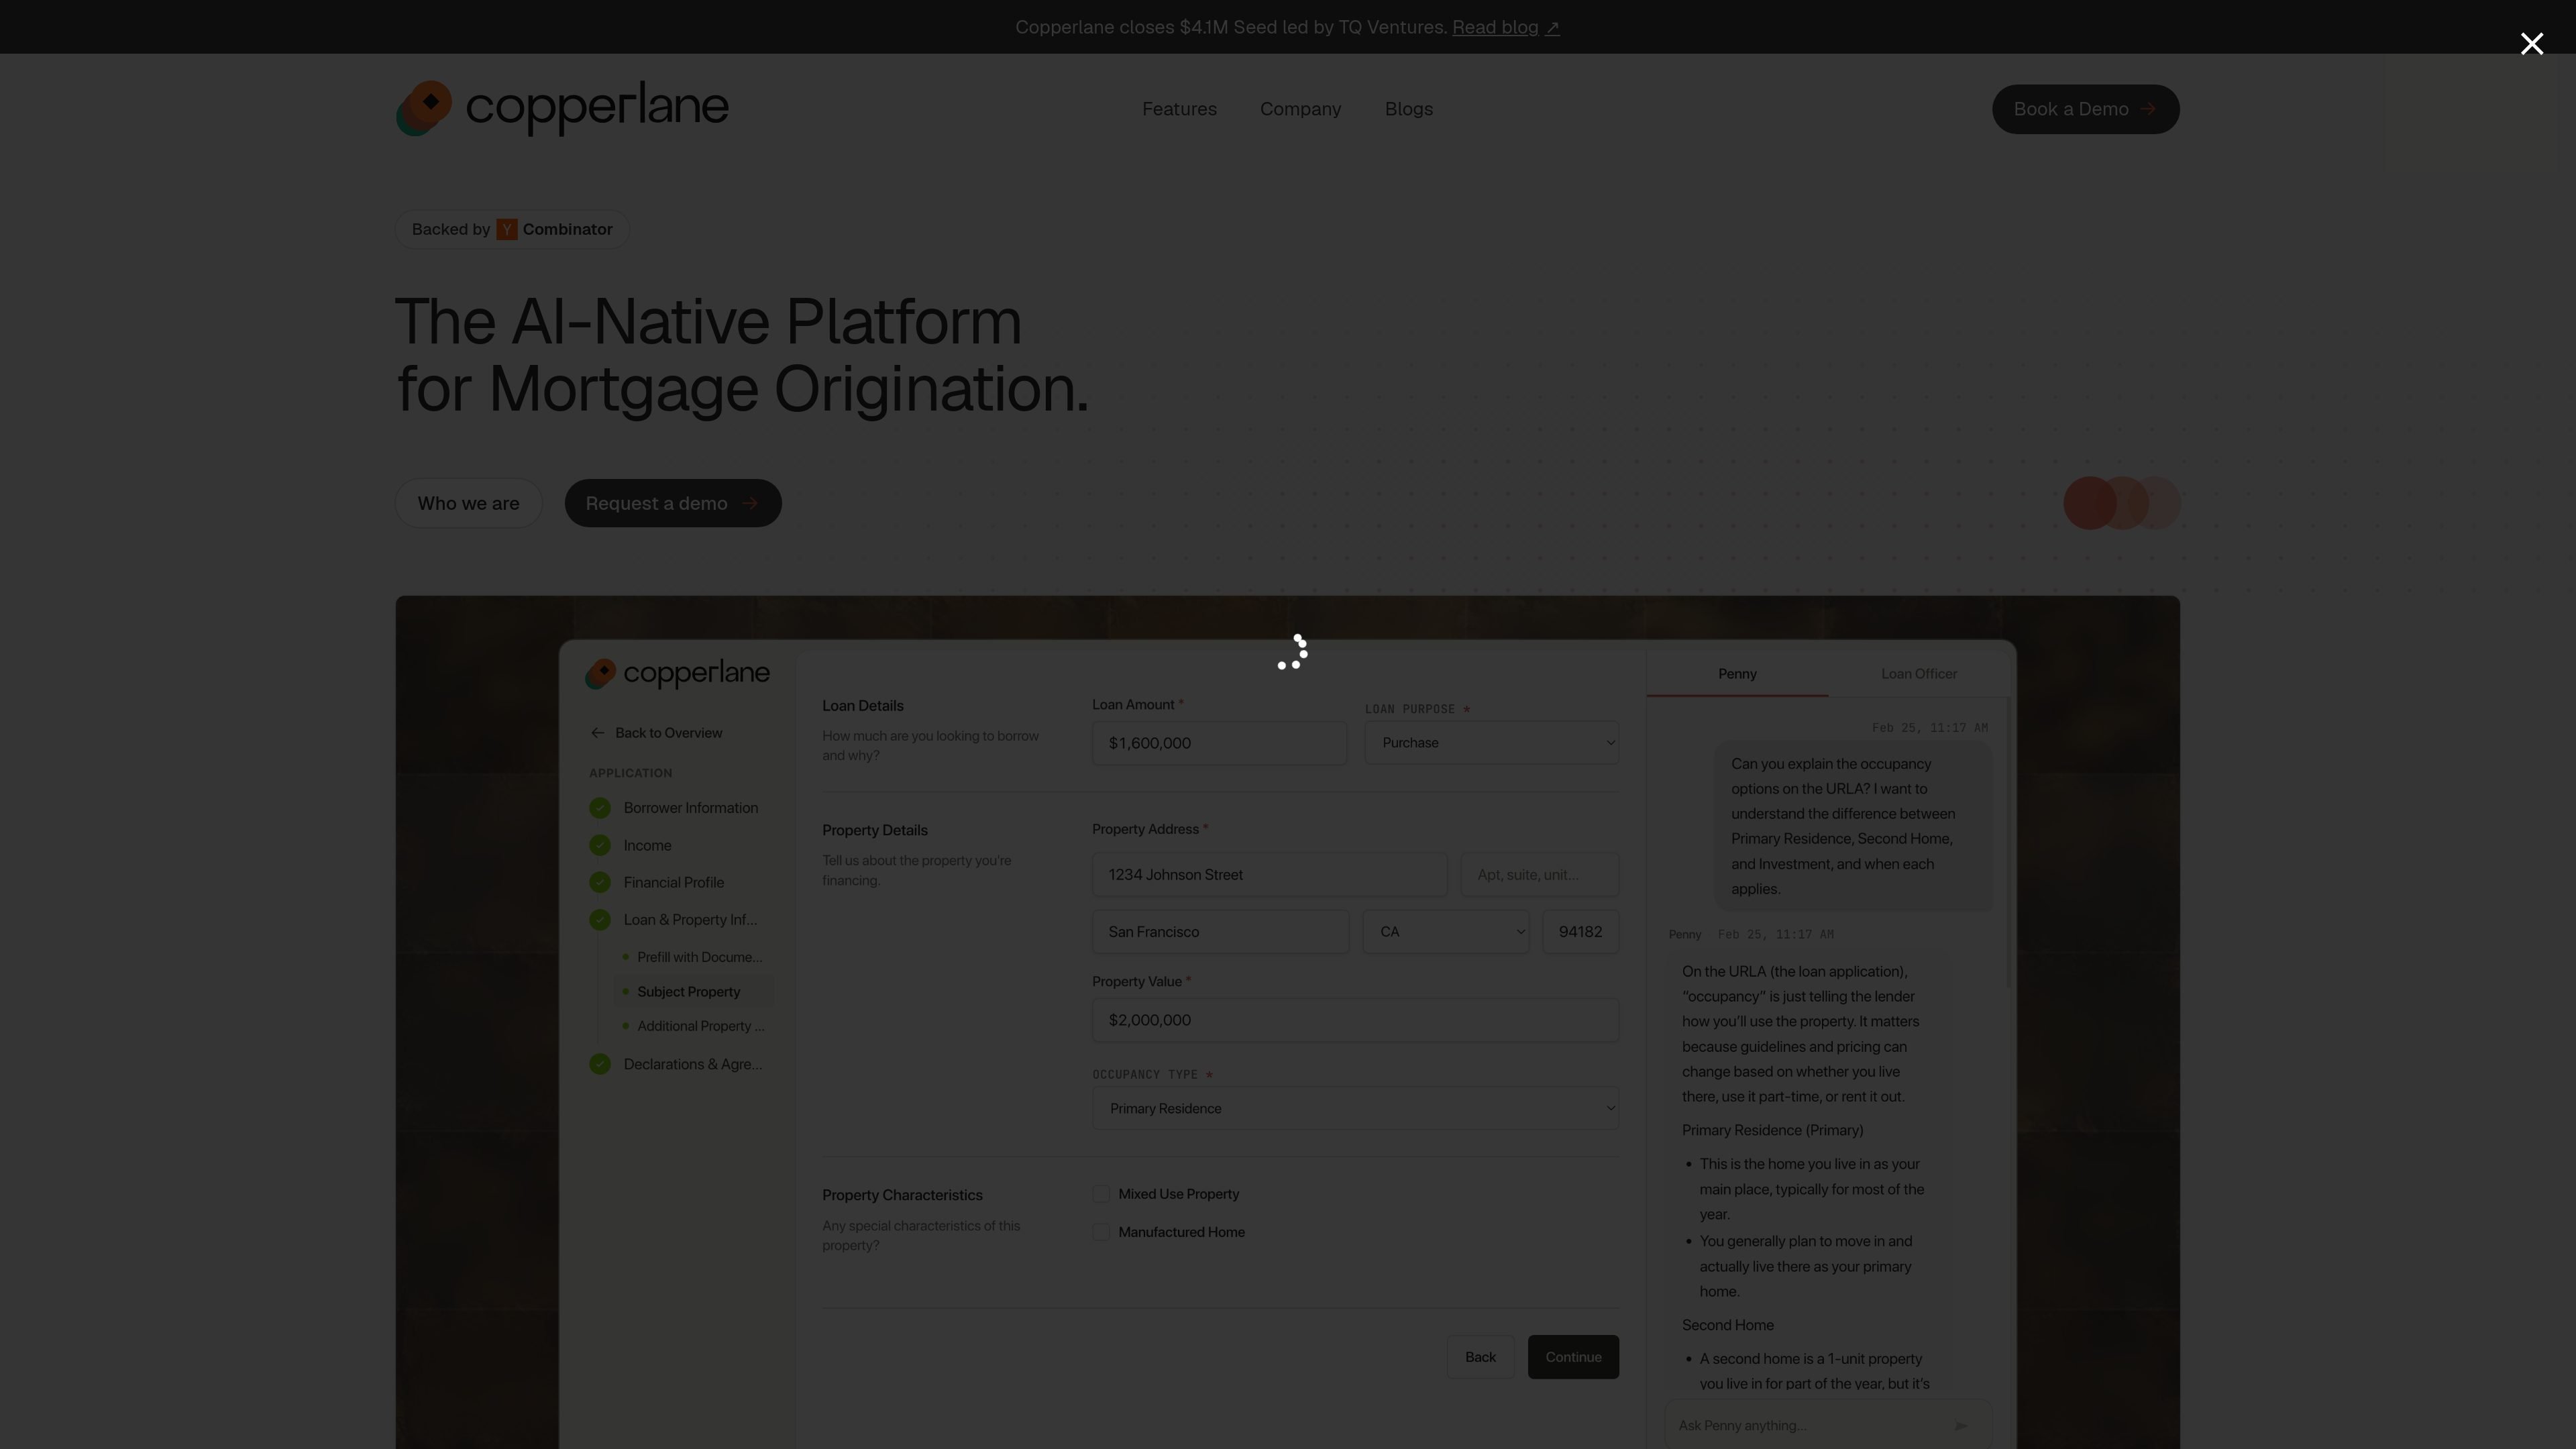
Task: Click the "Second Home" heading in chat
Action: tap(1727, 1325)
